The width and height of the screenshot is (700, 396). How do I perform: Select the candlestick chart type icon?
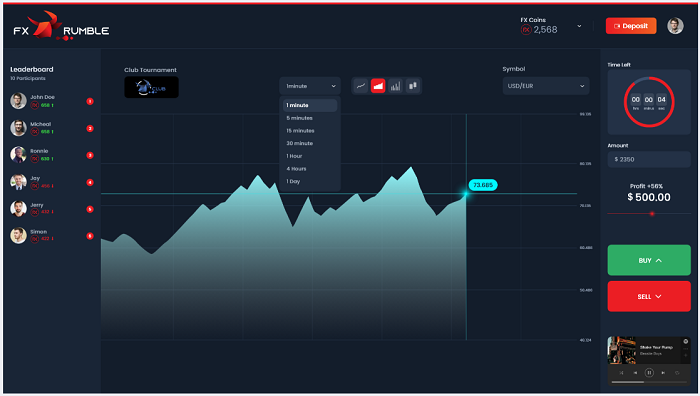pos(412,86)
